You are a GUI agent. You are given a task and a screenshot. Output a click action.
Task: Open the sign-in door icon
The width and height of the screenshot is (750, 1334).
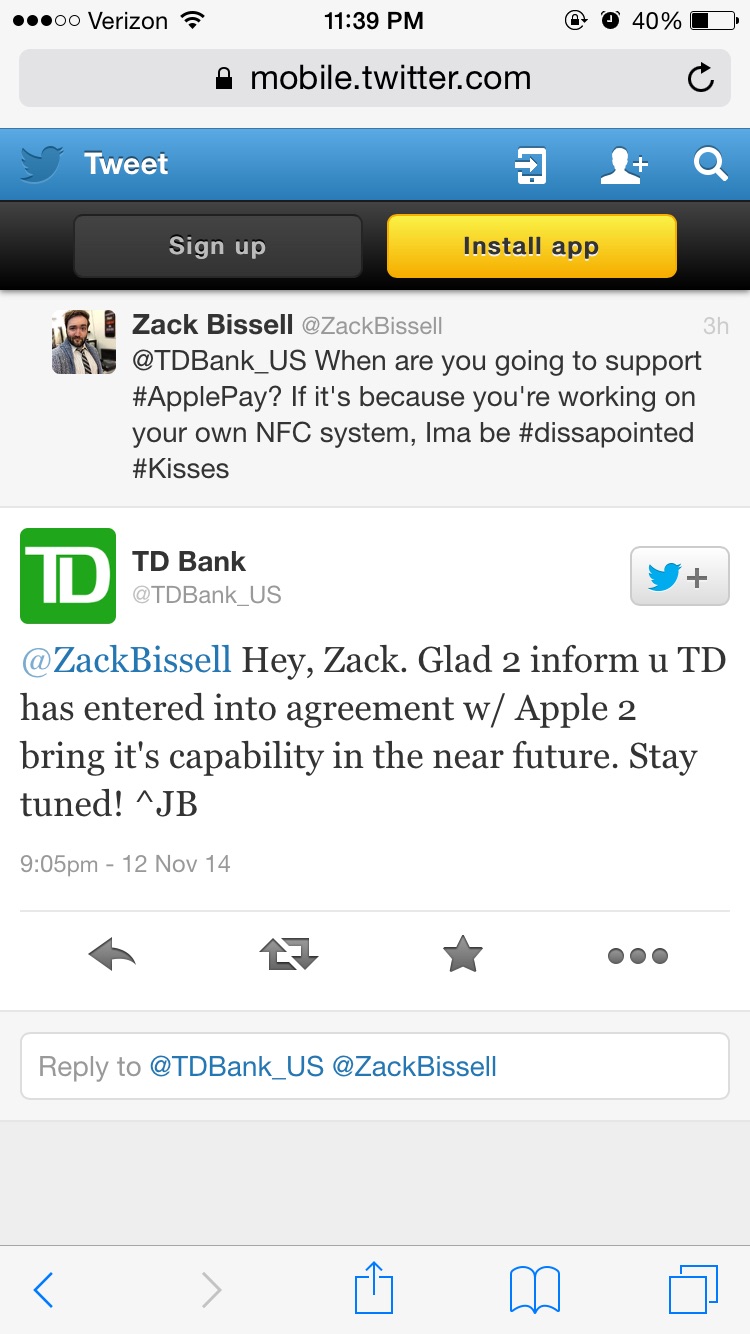tap(530, 165)
